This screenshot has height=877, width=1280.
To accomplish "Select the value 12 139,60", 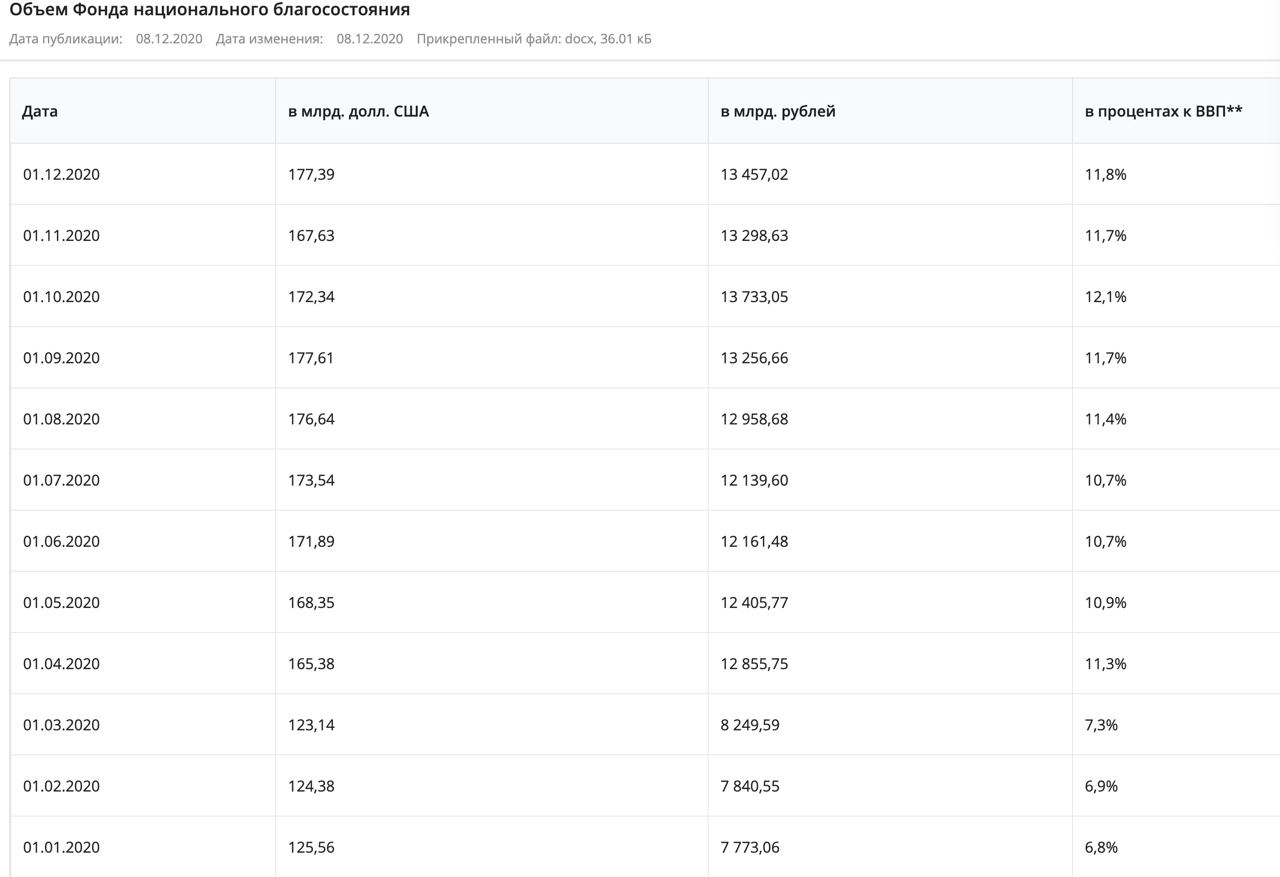I will [x=754, y=480].
